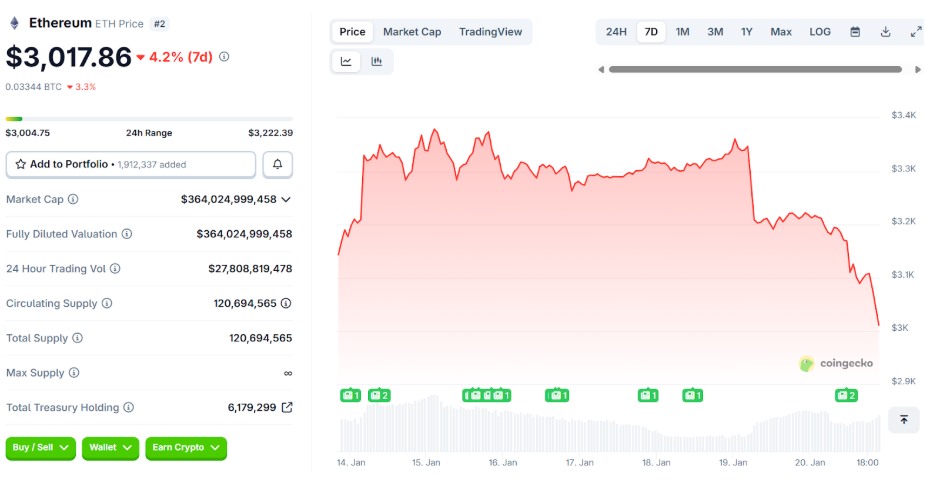Open the Earn Crypto dropdown
The image size is (925, 486).
click(x=186, y=448)
